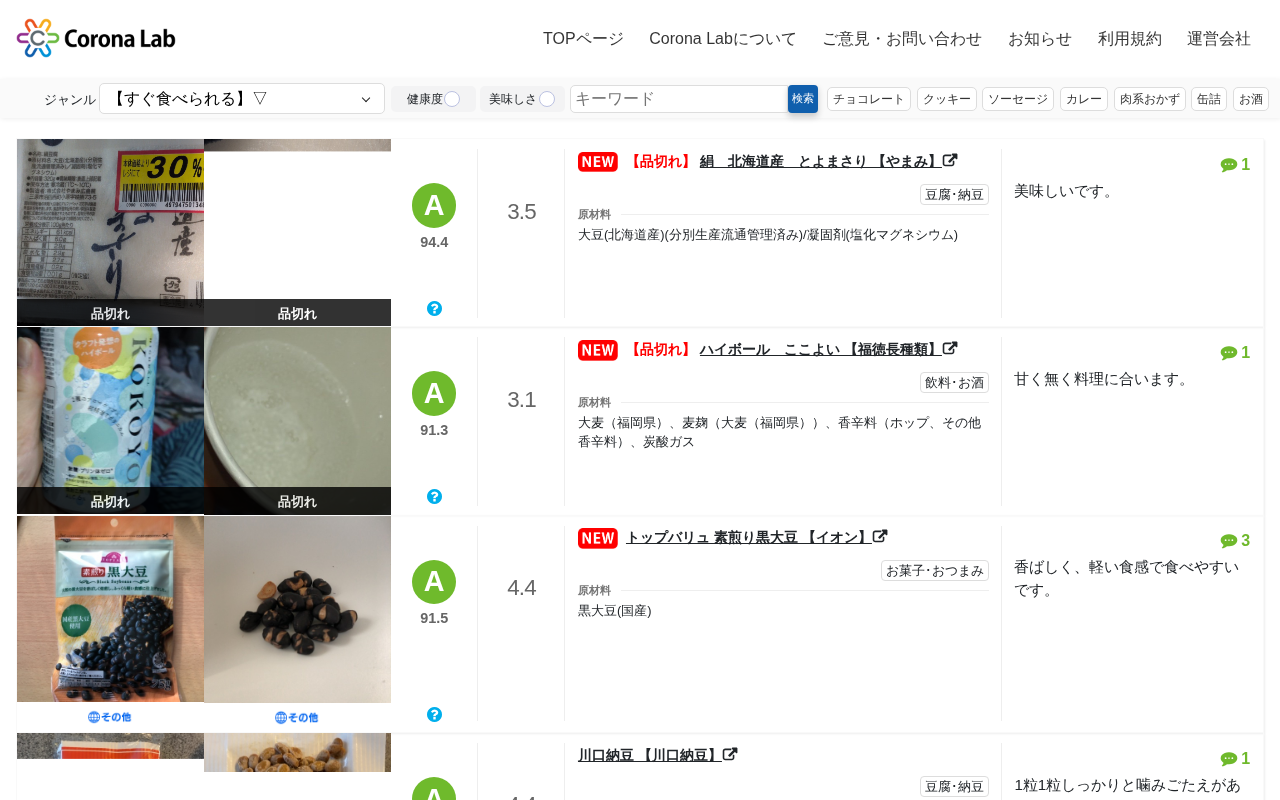Filter by クッキー tag

pos(947,99)
